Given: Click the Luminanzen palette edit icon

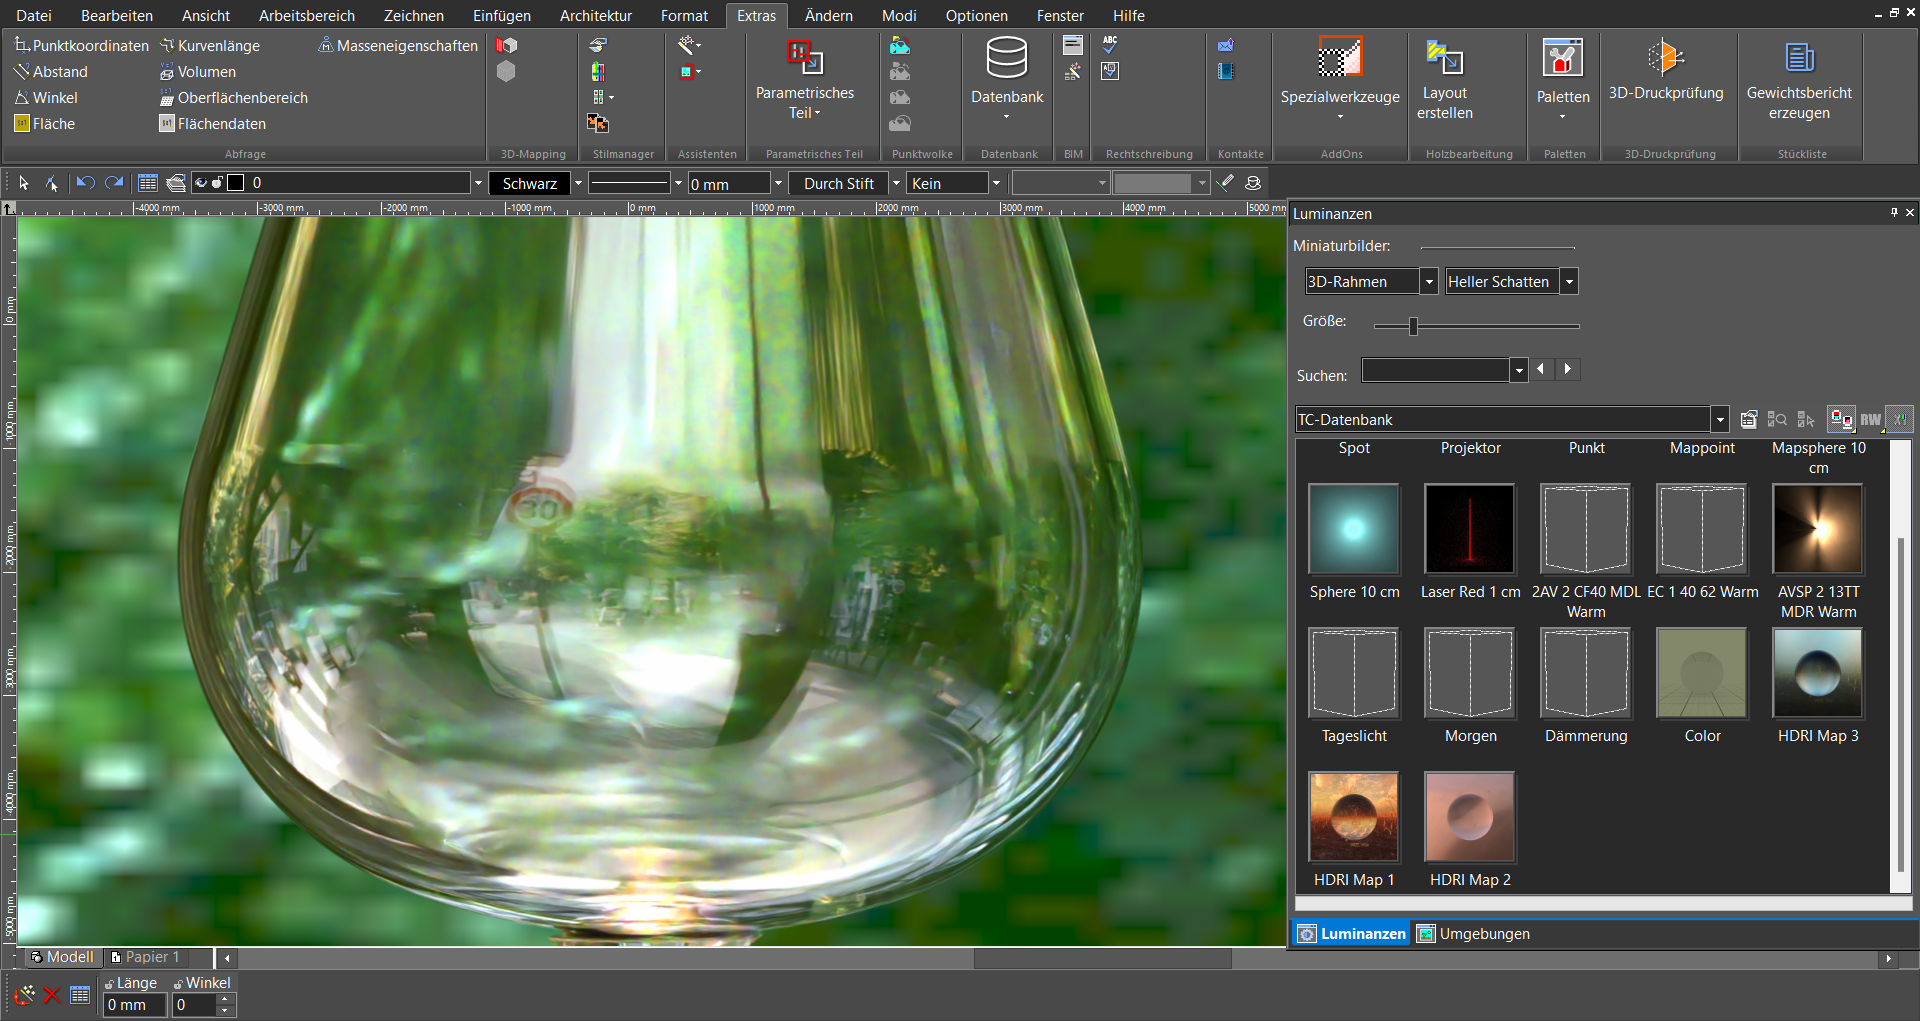Looking at the screenshot, I should [x=1748, y=419].
